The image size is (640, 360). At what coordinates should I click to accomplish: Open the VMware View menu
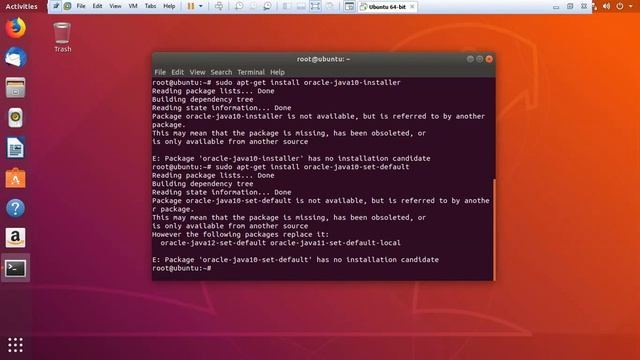point(115,6)
